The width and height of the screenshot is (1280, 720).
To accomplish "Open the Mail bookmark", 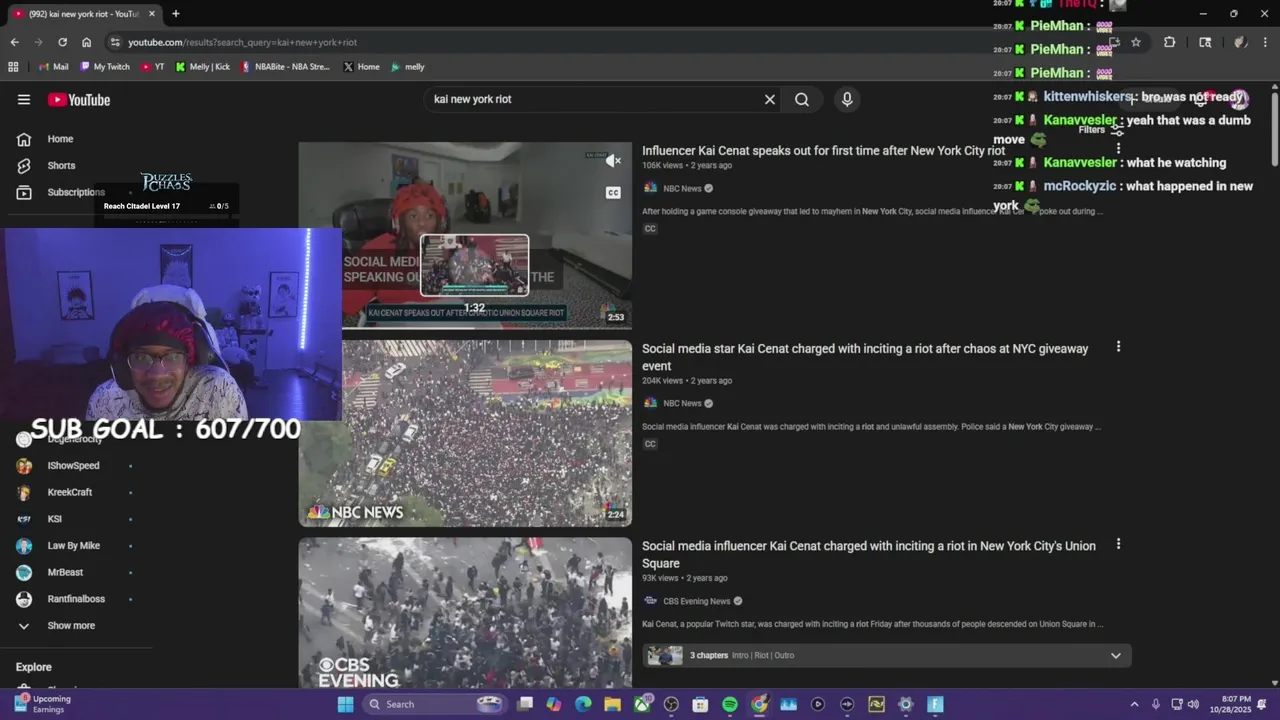I will click(x=53, y=67).
